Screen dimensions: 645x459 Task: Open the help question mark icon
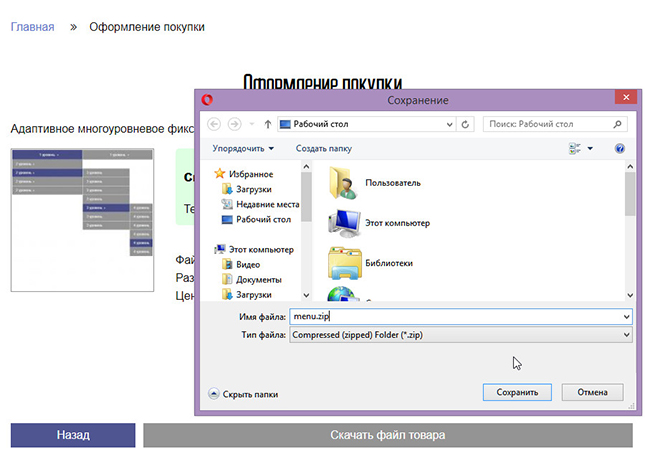(620, 148)
